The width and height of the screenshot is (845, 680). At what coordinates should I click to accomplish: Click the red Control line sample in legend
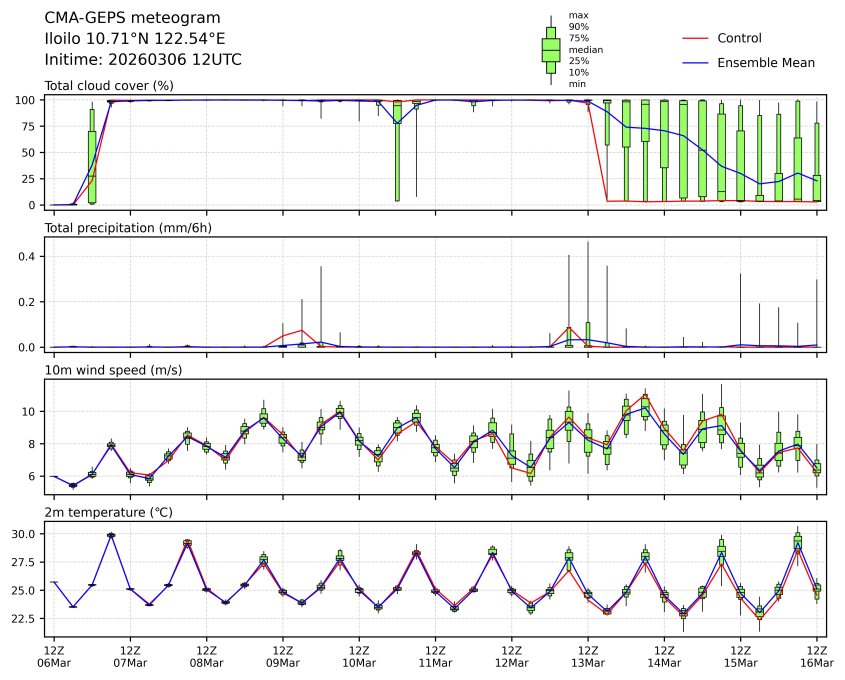point(695,38)
